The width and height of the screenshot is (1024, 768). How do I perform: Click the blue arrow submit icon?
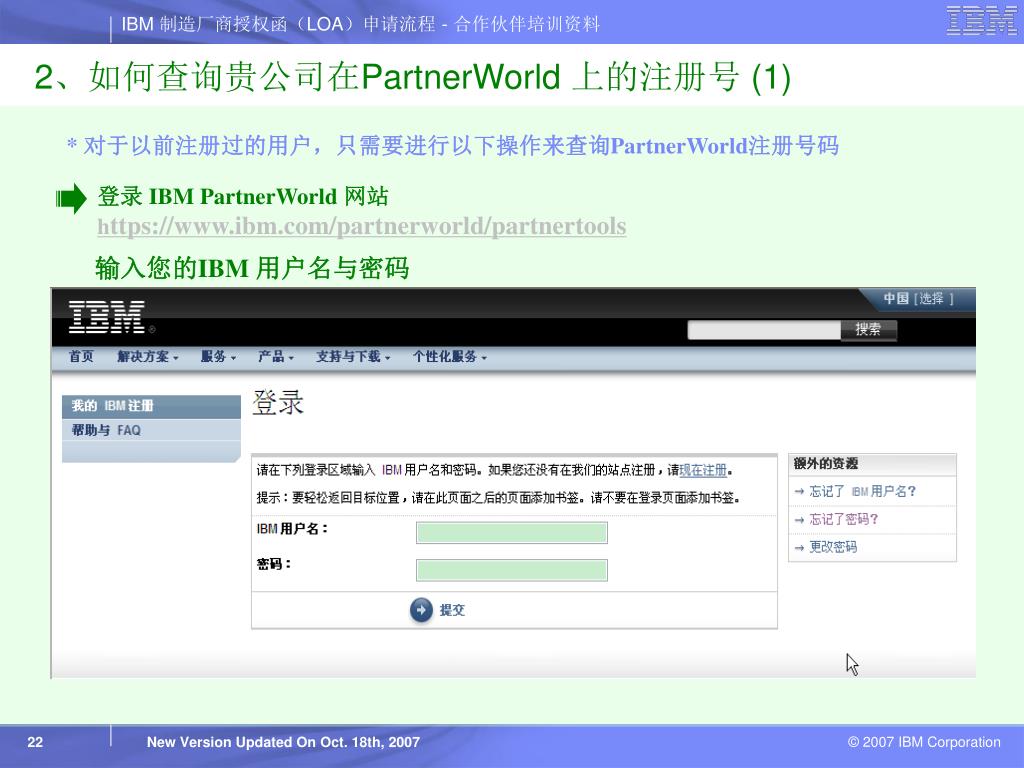point(422,610)
